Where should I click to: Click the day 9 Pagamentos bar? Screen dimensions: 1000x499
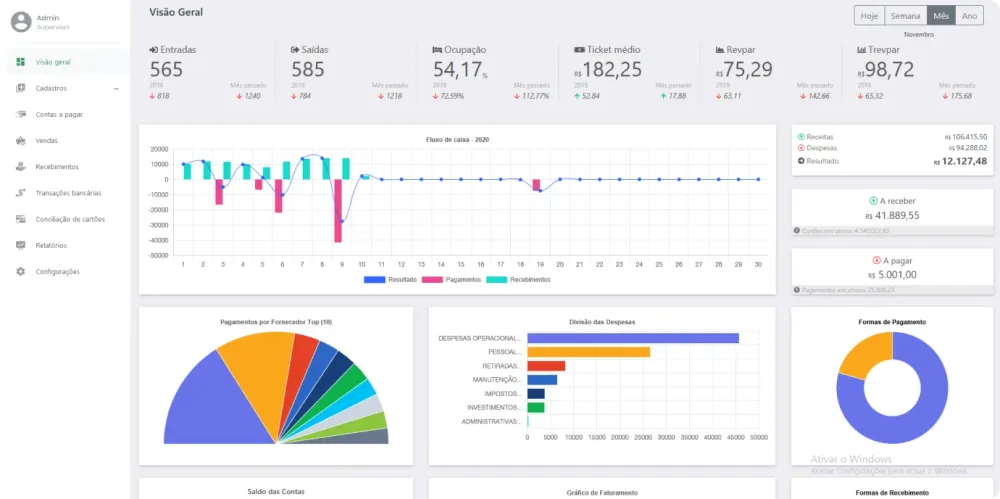coord(338,211)
